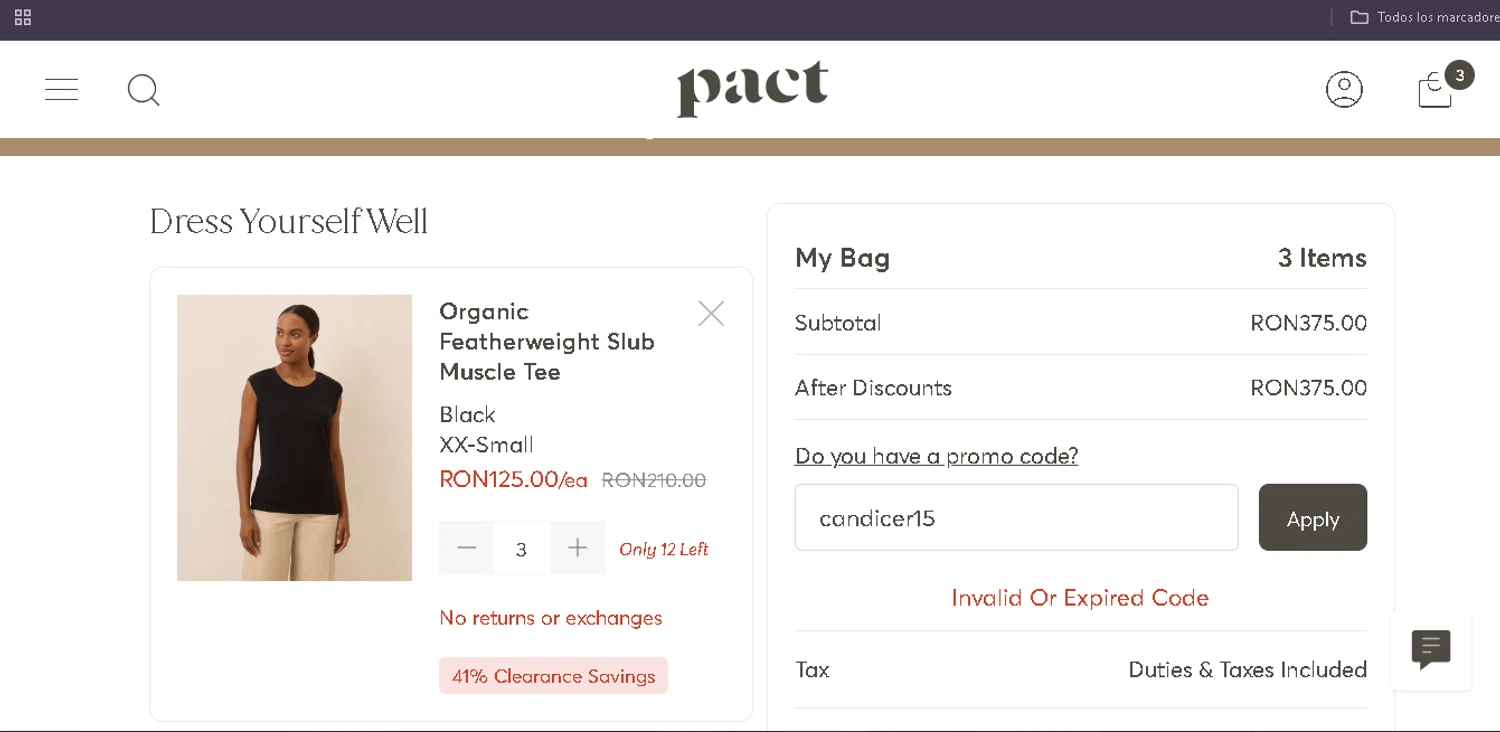This screenshot has height=732, width=1500.
Task: Click the promo code input field
Action: tap(1016, 518)
